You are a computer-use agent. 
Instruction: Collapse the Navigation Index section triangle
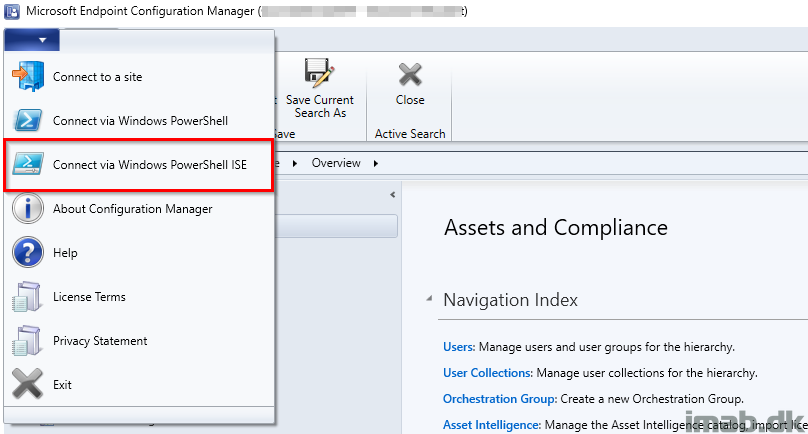point(429,298)
